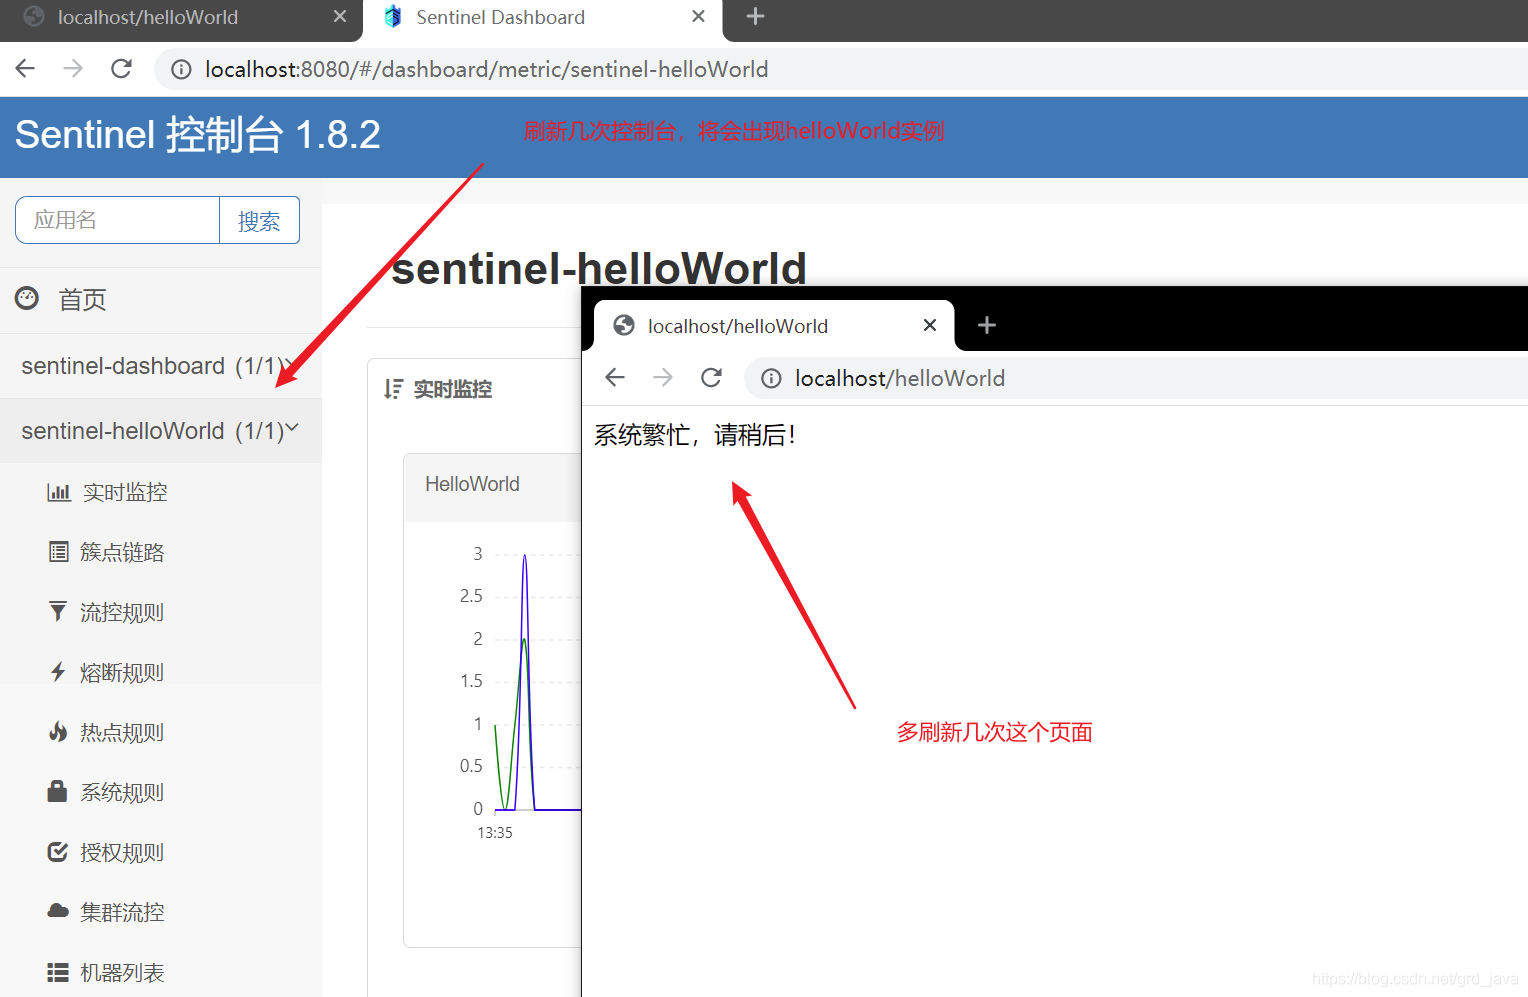Close the Sentinel Dashboard tab
1528x997 pixels.
(698, 16)
